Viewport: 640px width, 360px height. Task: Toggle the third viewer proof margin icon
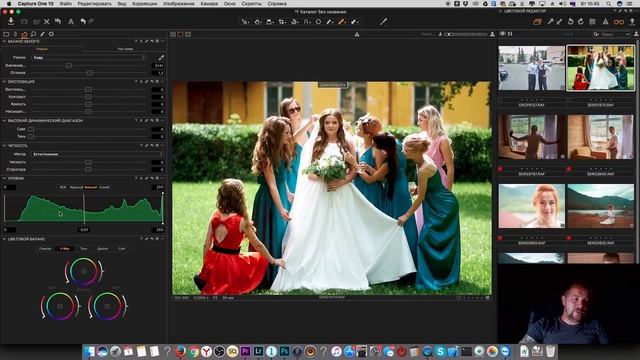[188, 34]
